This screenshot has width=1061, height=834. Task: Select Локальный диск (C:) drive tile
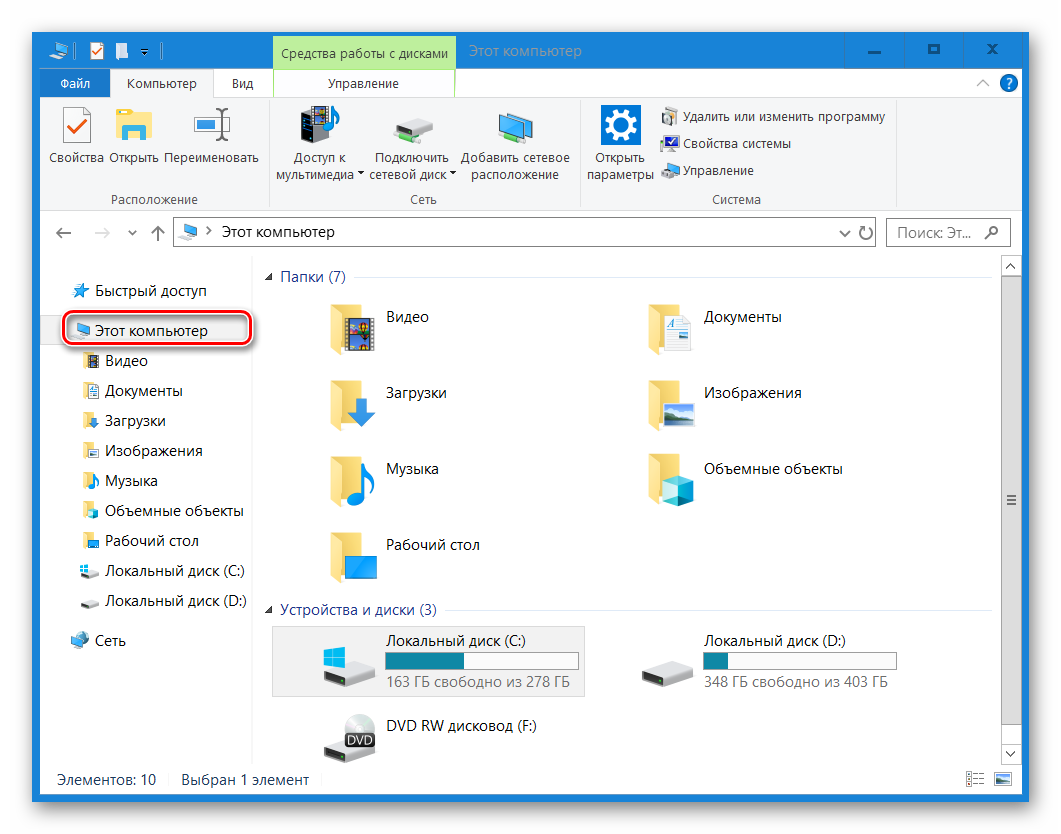click(428, 662)
